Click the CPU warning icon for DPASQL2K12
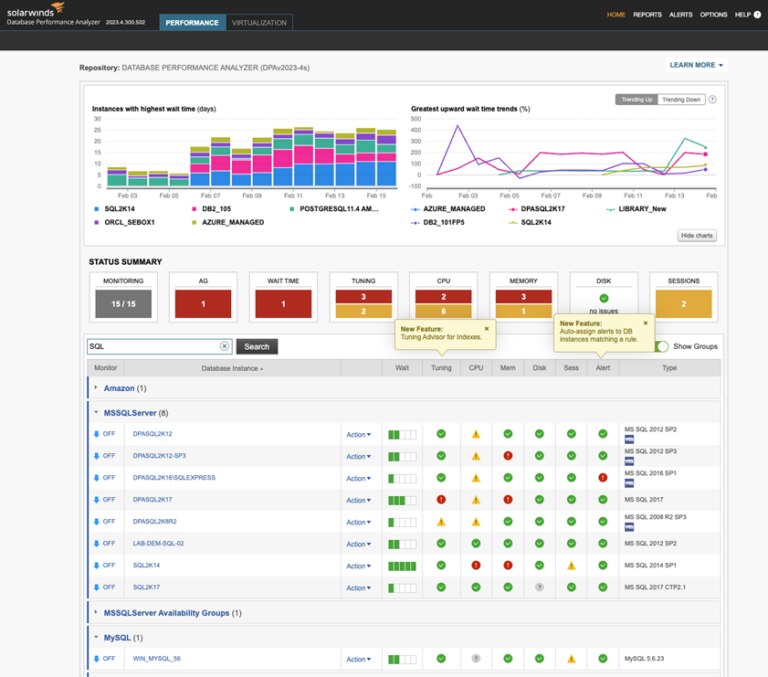768x677 pixels. tap(476, 434)
